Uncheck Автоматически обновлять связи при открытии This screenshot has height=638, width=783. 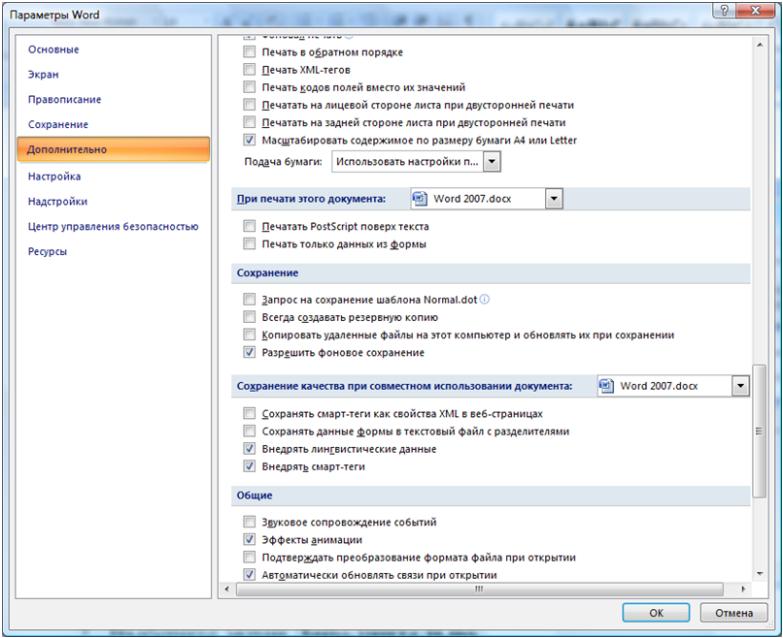coord(249,575)
